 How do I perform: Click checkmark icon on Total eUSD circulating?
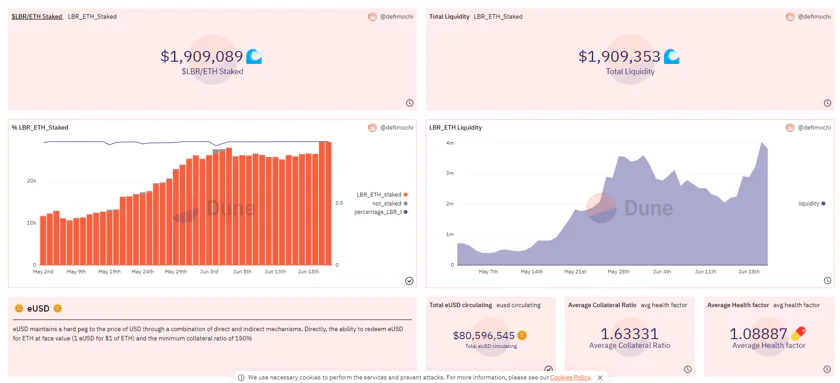pos(549,369)
